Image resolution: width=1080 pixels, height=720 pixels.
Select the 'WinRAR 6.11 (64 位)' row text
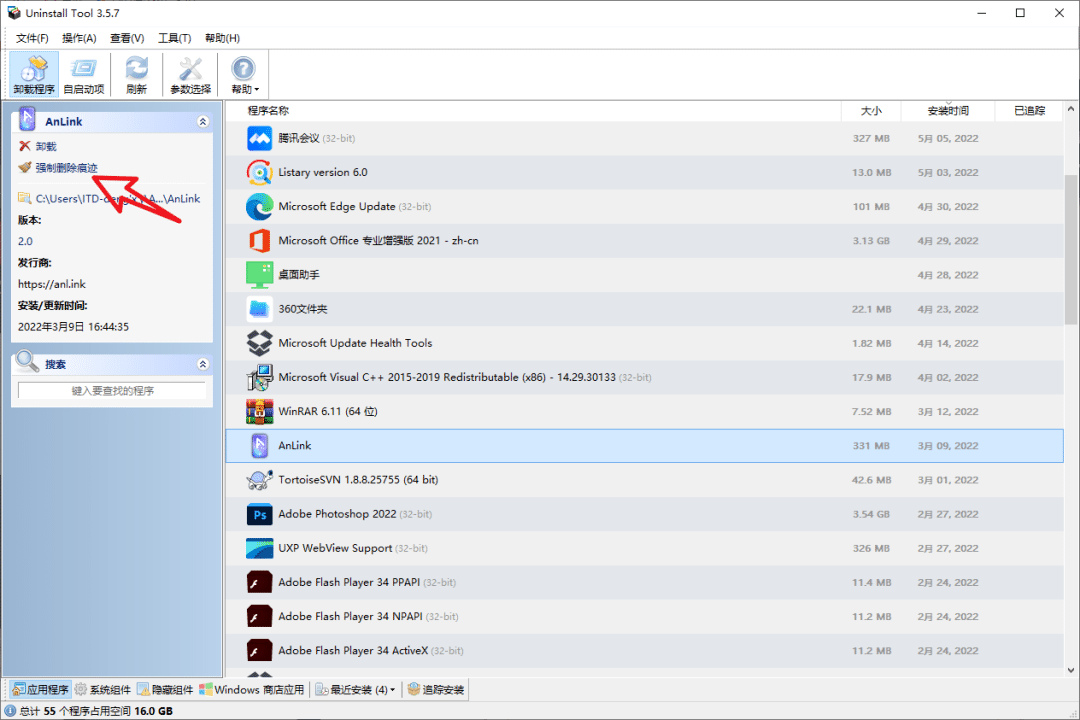(x=328, y=411)
